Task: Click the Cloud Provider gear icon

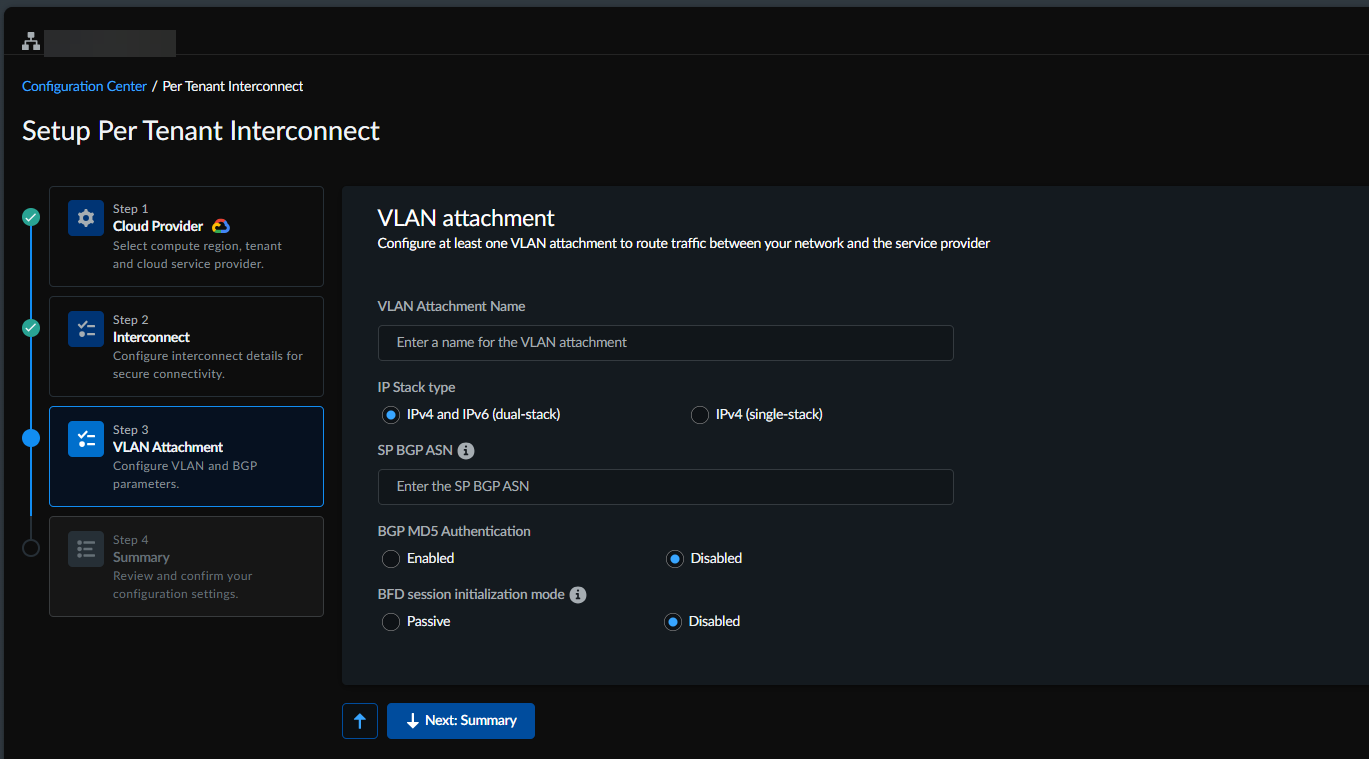Action: coord(86,218)
